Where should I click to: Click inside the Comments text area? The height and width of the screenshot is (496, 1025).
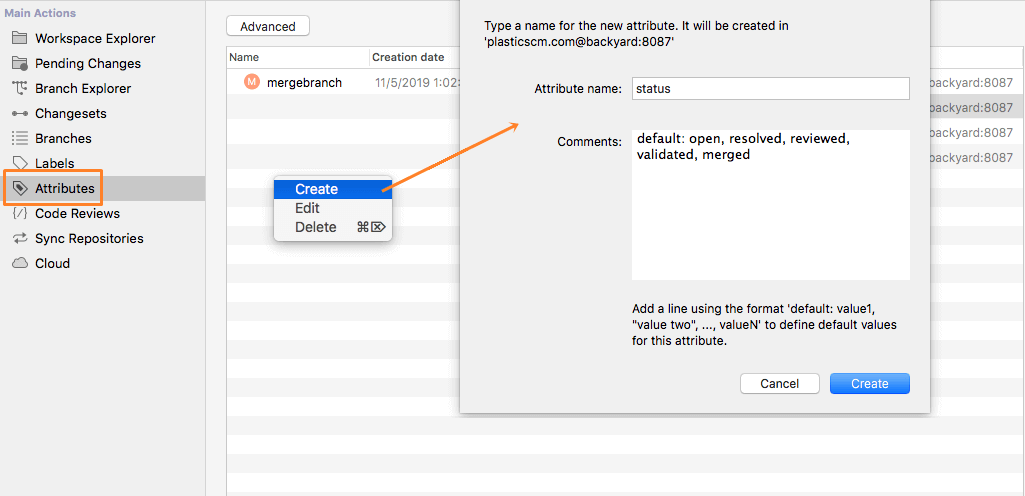(771, 205)
